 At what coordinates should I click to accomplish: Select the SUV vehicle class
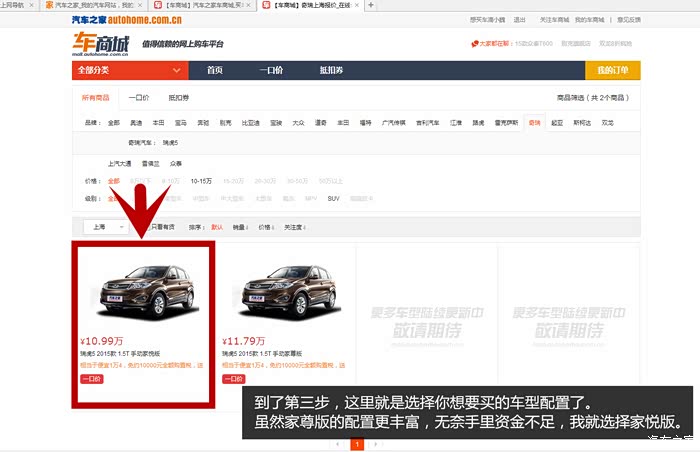(x=333, y=199)
